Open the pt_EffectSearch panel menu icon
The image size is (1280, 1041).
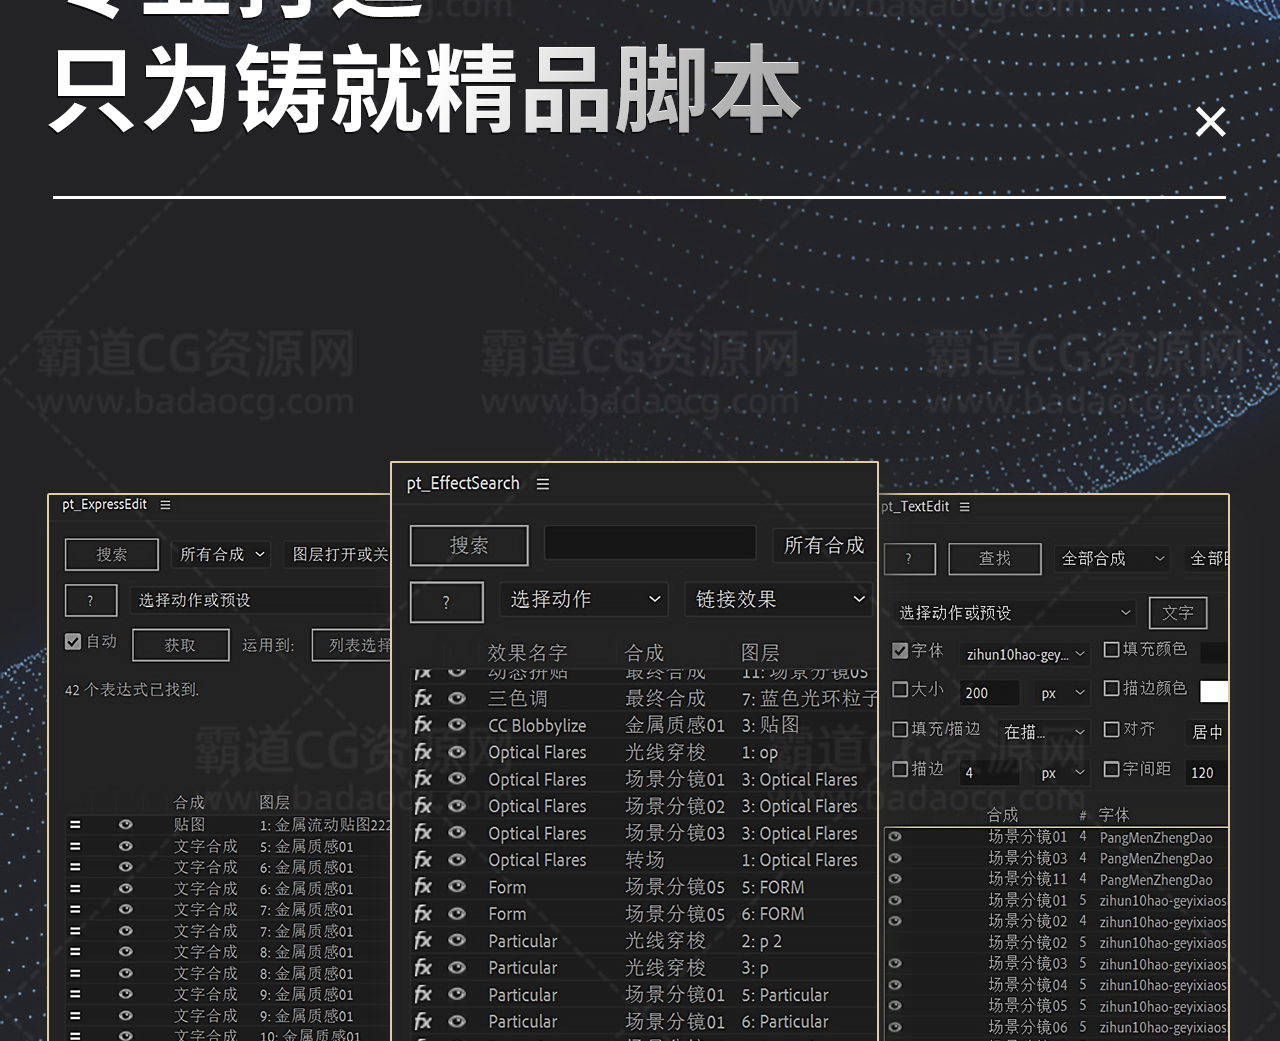[543, 484]
